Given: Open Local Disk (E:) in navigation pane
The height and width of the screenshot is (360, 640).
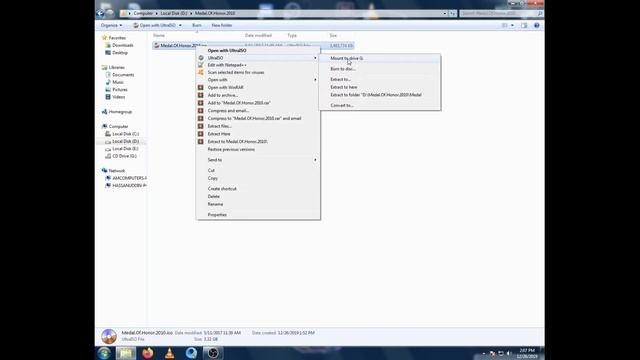Looking at the screenshot, I should click(125, 149).
